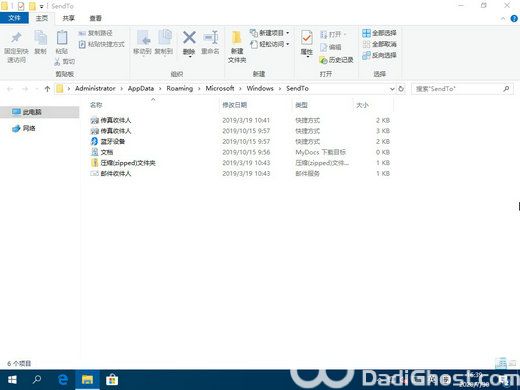Click Invert selection in ribbon
Image resolution: width=520 pixels, height=390 pixels.
(x=379, y=55)
